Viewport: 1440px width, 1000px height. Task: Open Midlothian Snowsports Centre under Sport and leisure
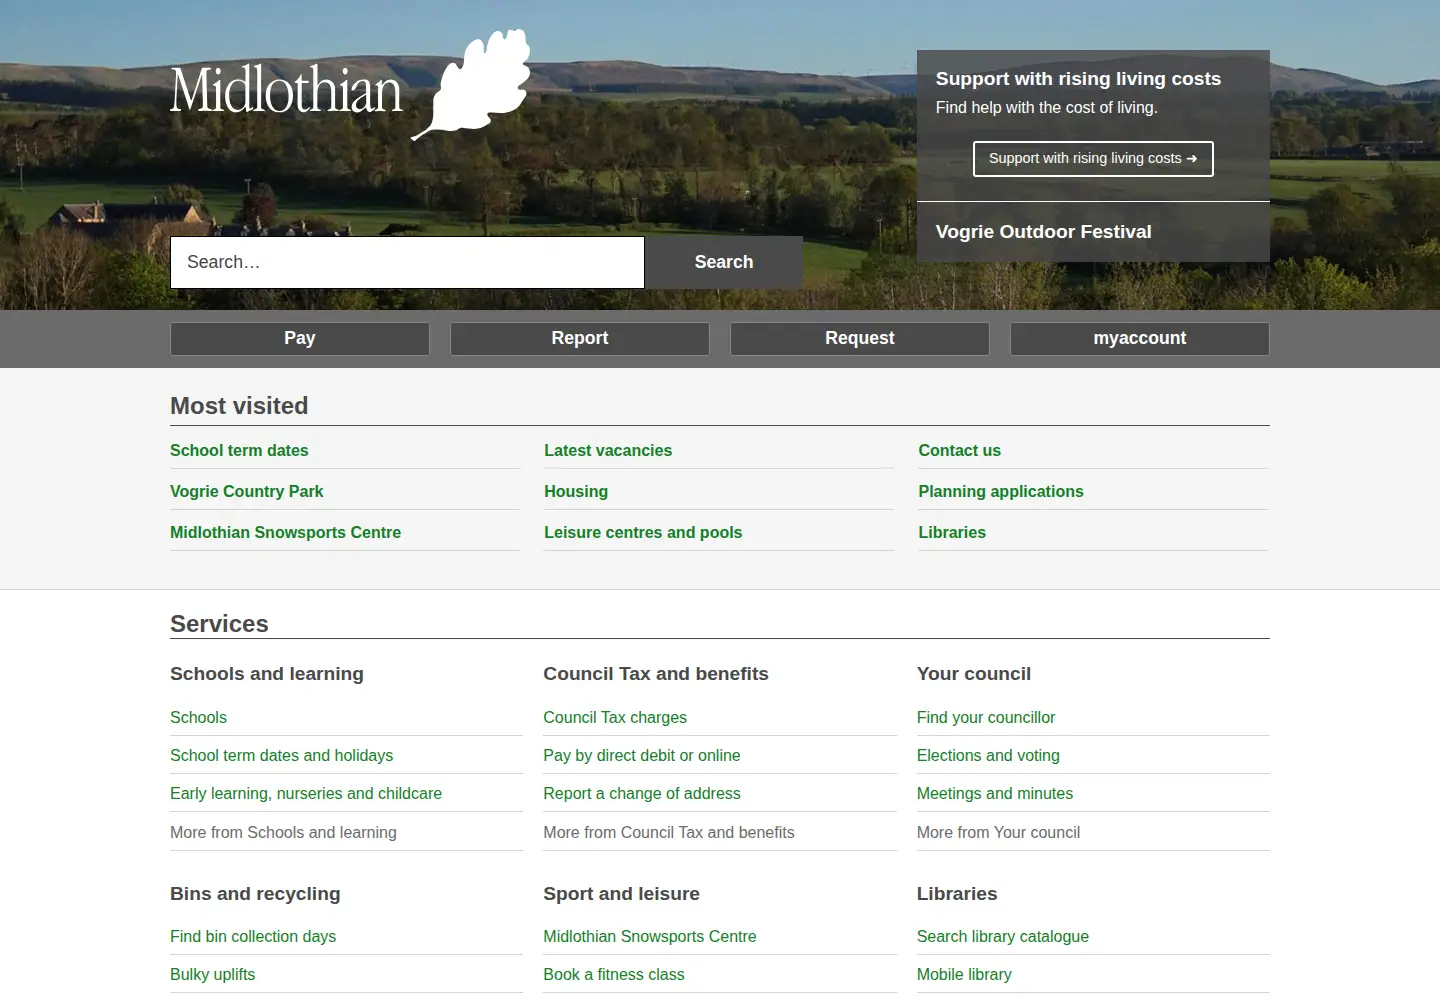pos(650,937)
